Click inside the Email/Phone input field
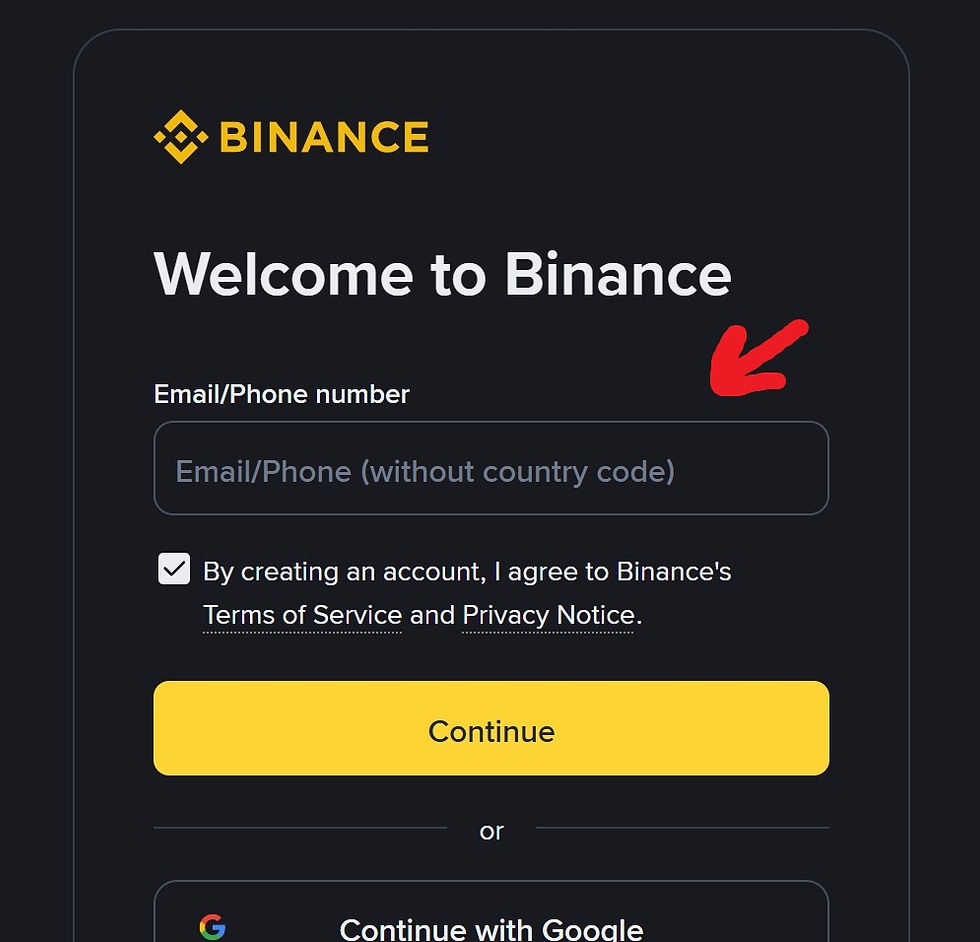 coord(491,469)
